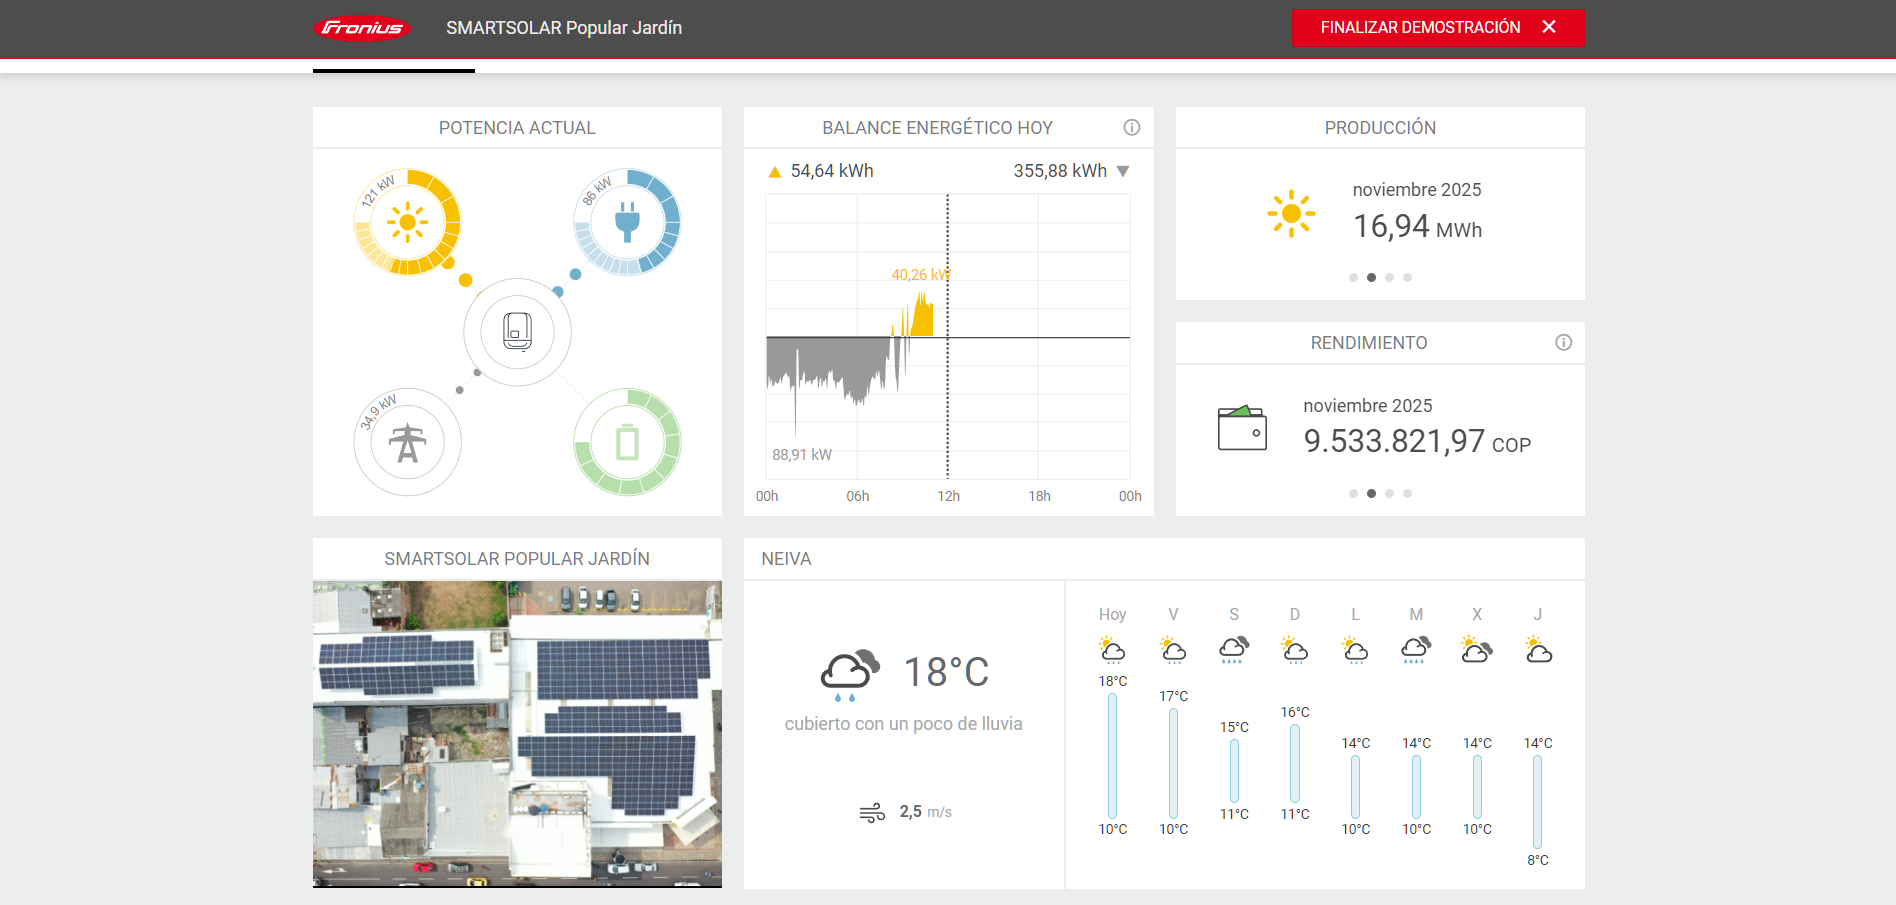
Task: Open Balance Energético Hoy info icon
Action: click(x=1131, y=127)
